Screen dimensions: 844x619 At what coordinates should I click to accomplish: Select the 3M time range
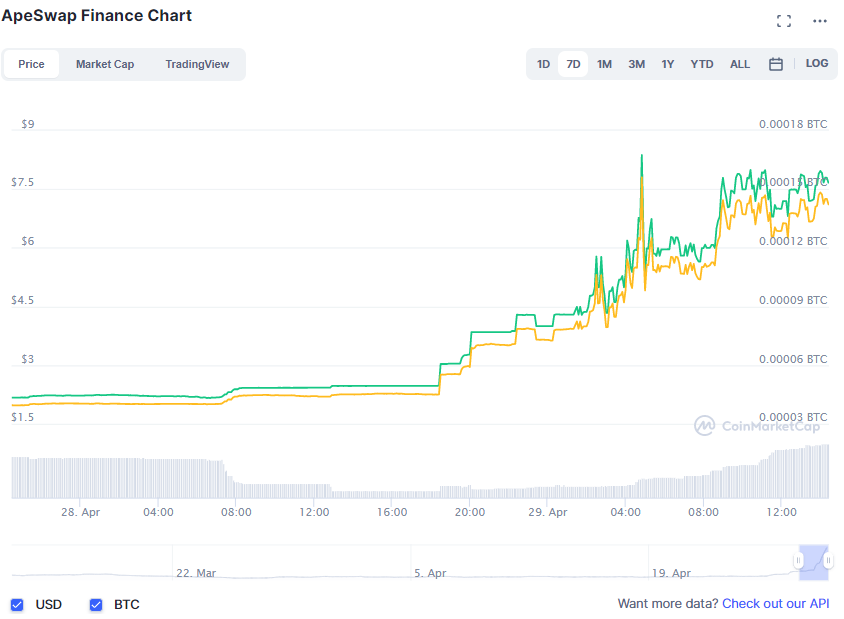tap(636, 64)
